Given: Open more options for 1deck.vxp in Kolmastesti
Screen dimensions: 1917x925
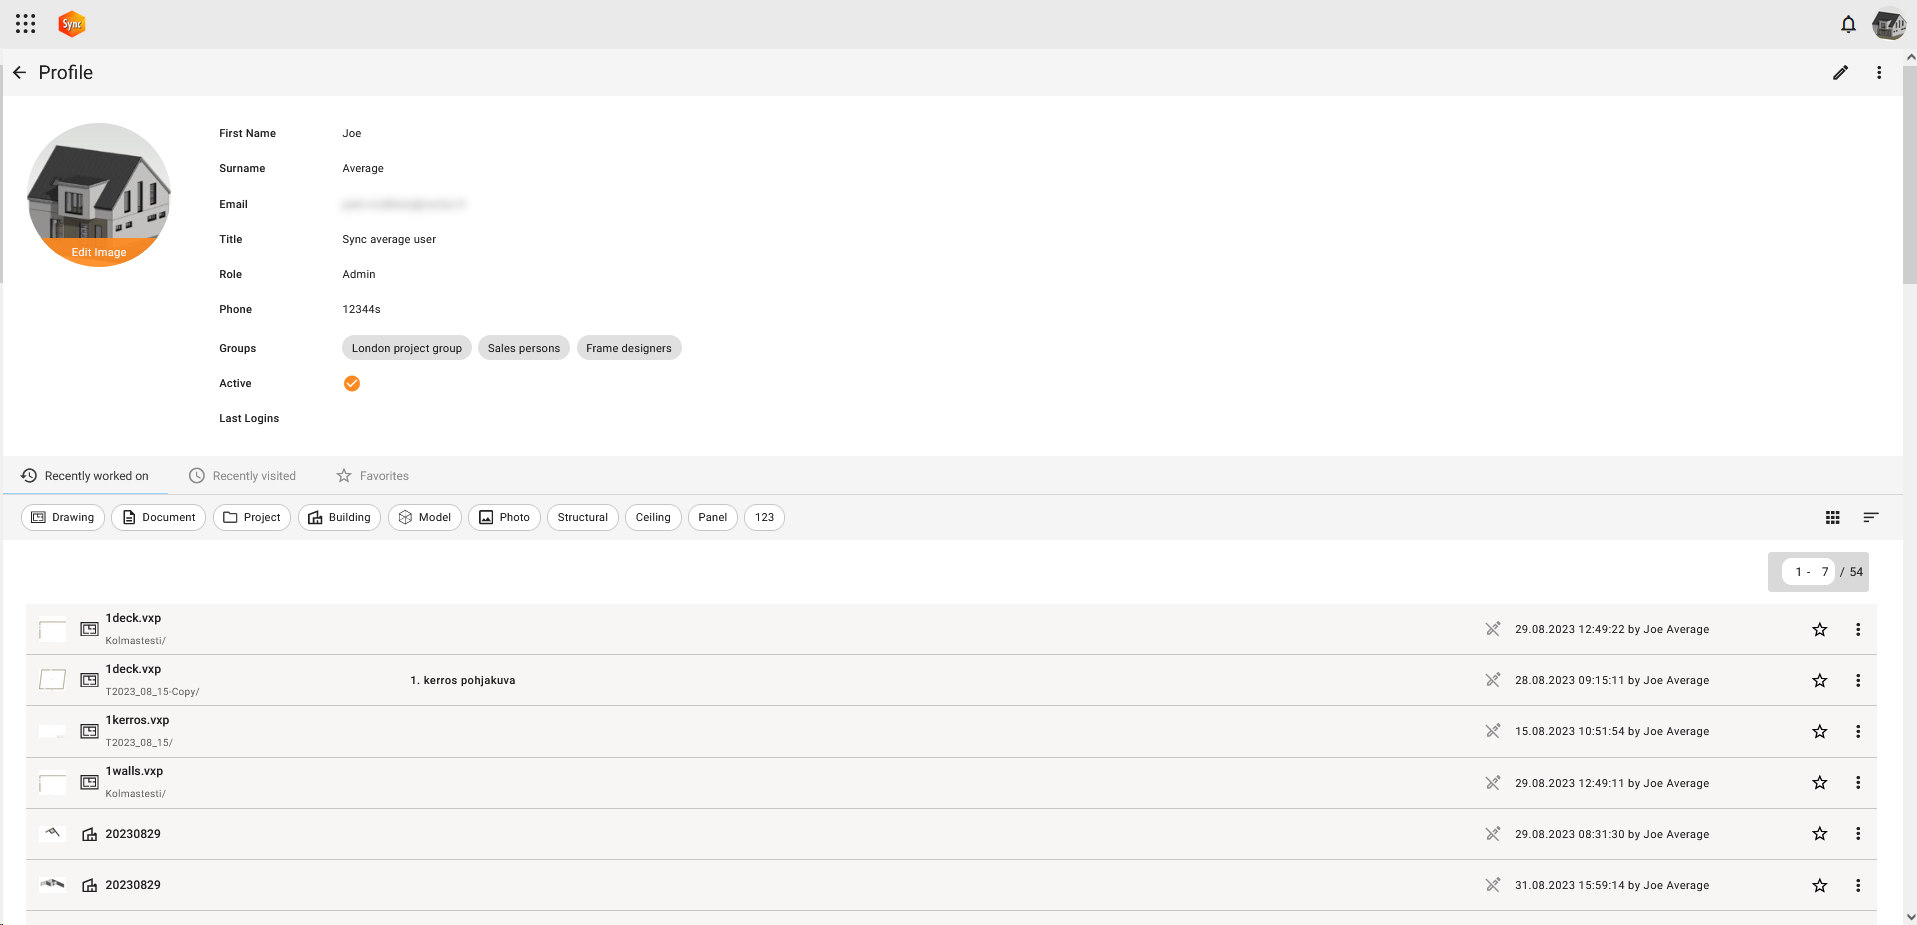Looking at the screenshot, I should [x=1858, y=630].
